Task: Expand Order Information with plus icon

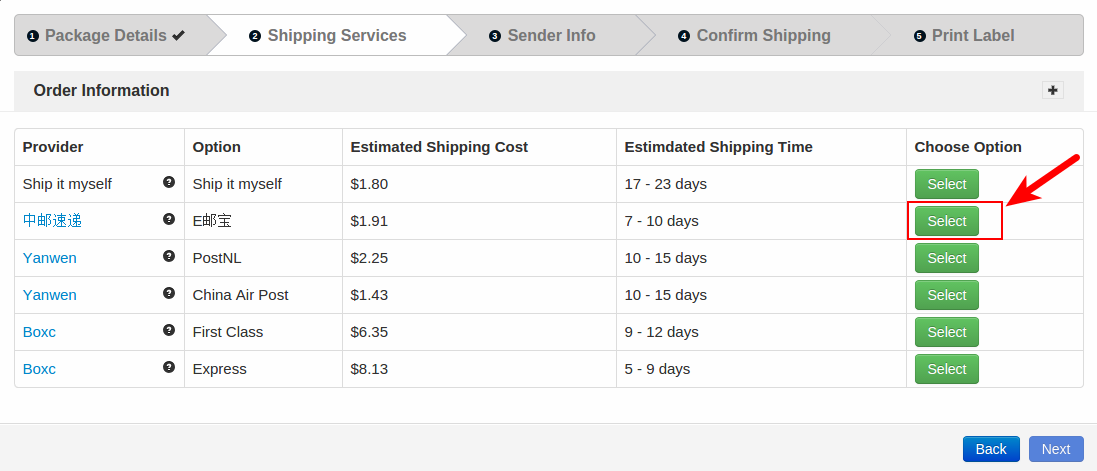Action: coord(1052,90)
